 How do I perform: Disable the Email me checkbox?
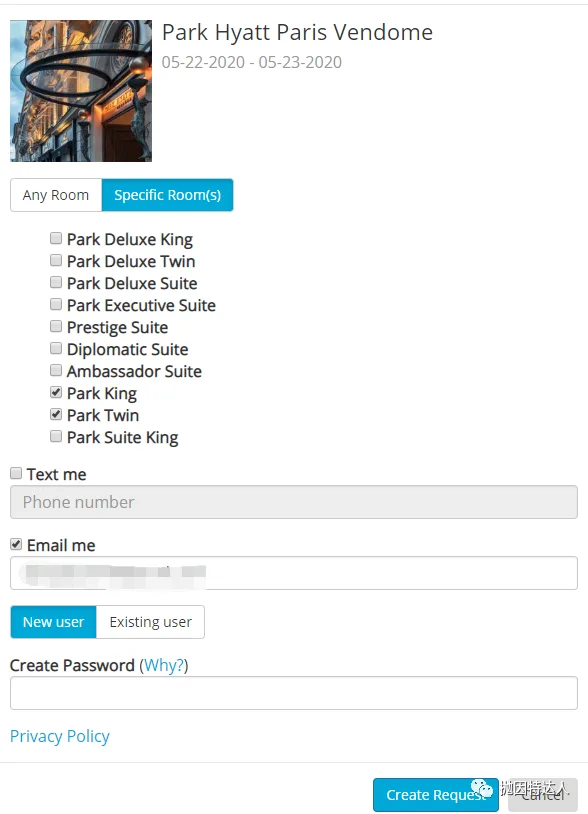pos(16,544)
